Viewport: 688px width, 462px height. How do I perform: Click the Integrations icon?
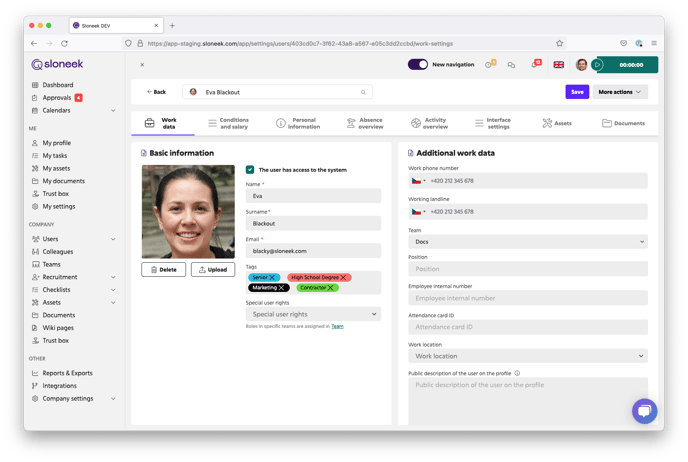[x=35, y=386]
